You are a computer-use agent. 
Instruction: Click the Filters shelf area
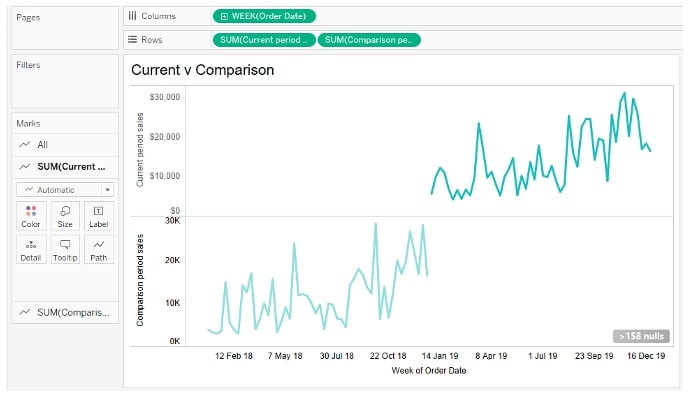(65, 81)
